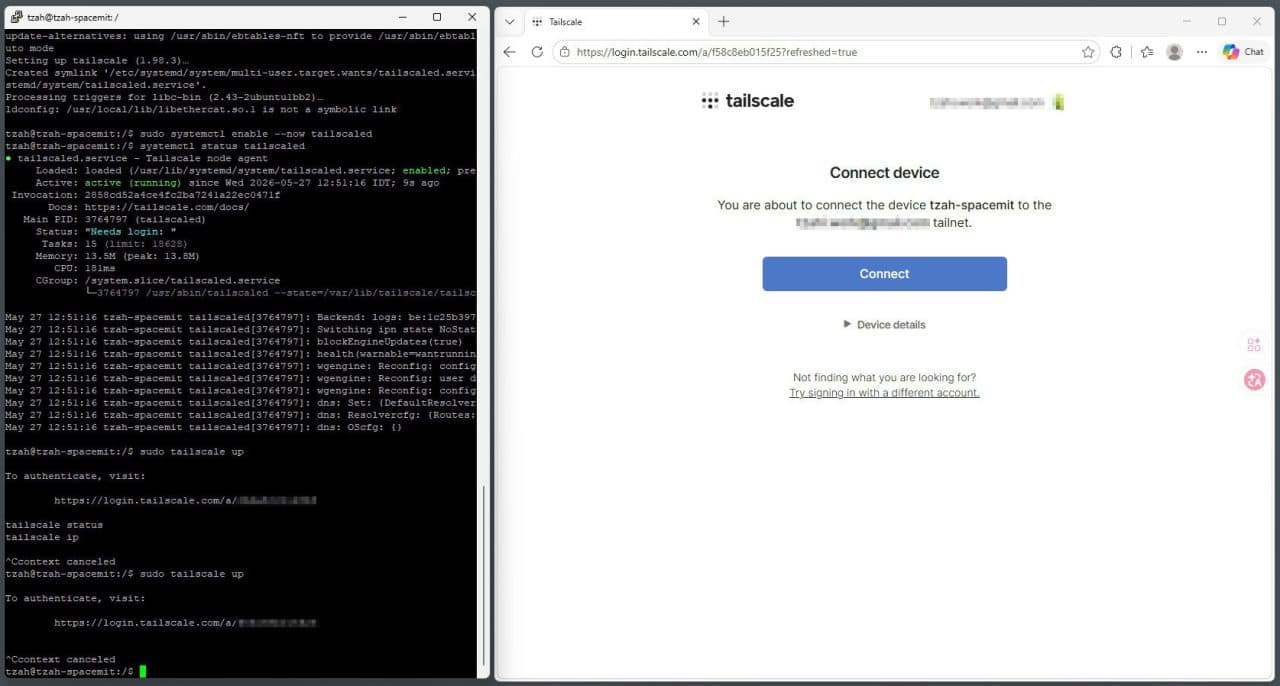Screen dimensions: 1280x686
Task: Click the "tailscale ip" line in the terminal
Action: pos(41,537)
